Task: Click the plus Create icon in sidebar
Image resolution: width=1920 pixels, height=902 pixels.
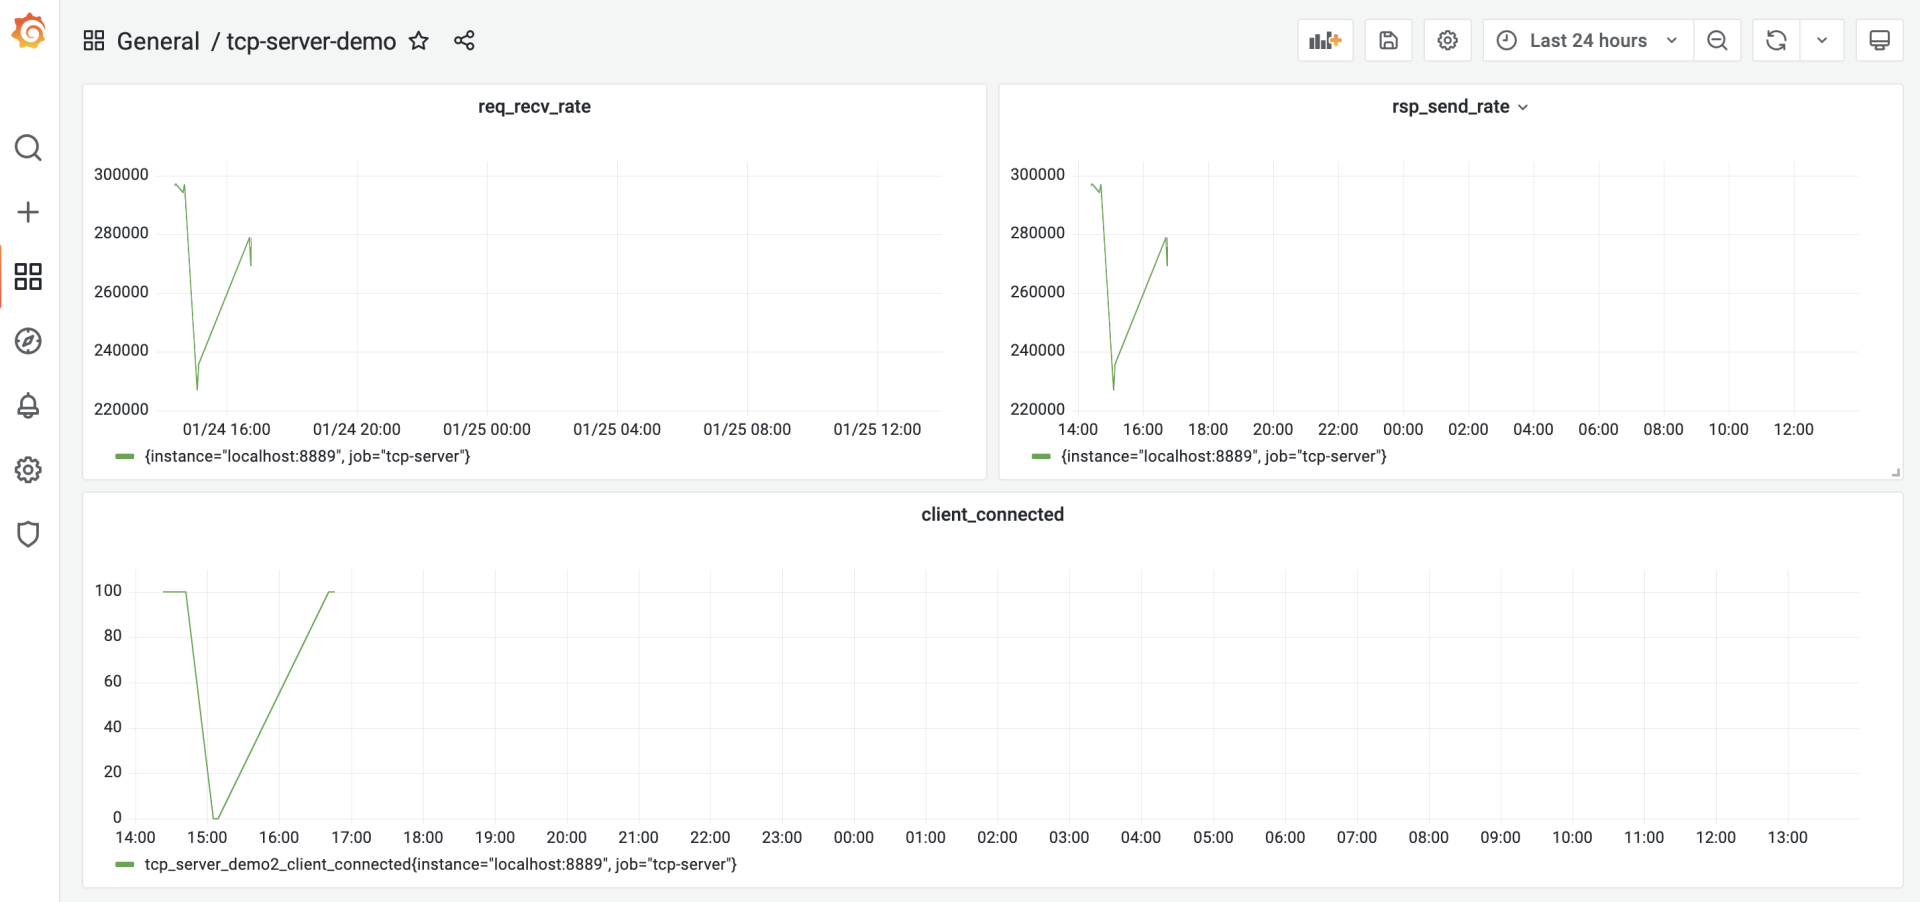Action: point(28,212)
